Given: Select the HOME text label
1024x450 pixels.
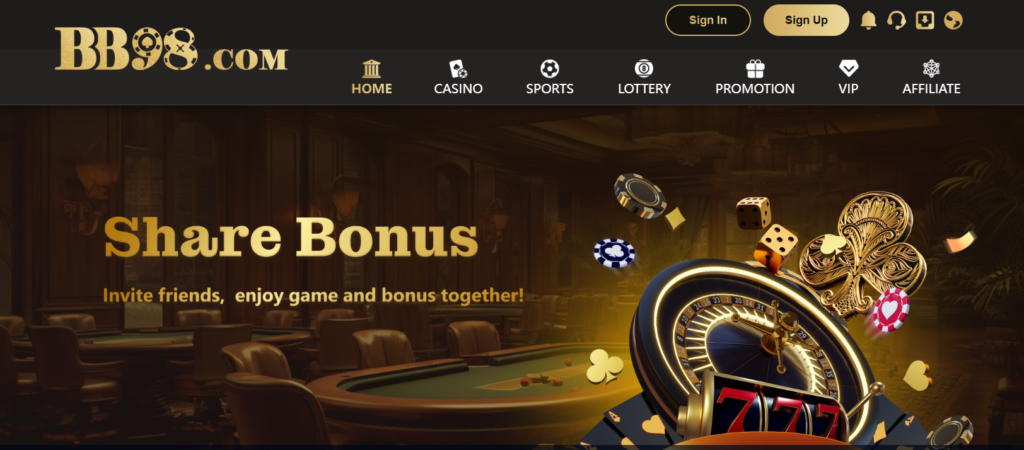Looking at the screenshot, I should point(372,89).
